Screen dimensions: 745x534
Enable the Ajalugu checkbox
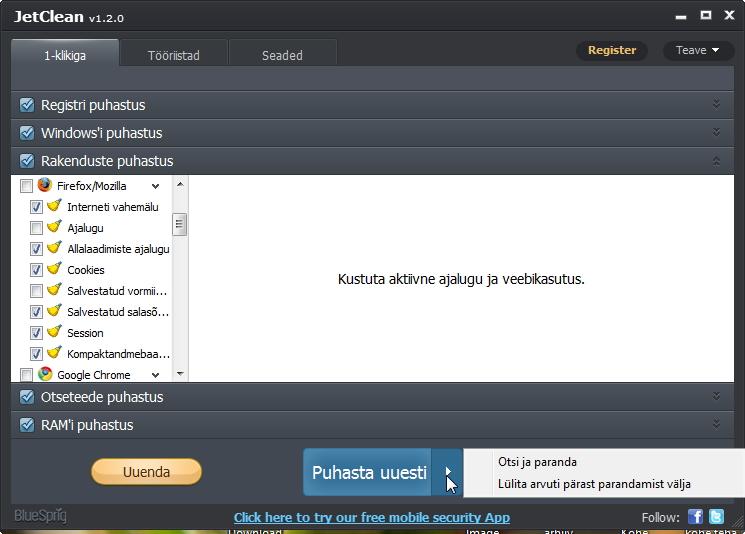(36, 228)
